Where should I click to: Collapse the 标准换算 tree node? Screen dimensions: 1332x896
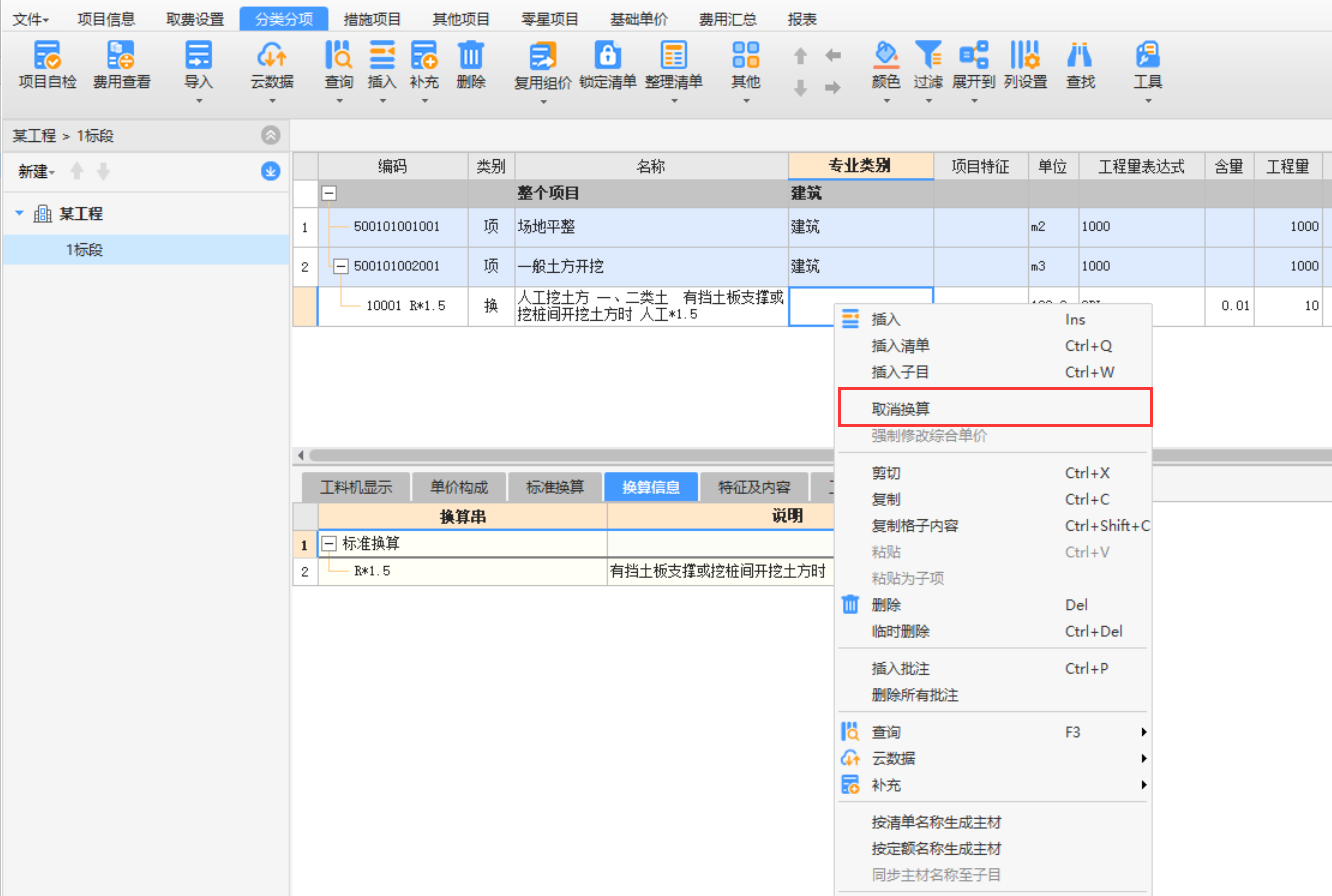click(329, 544)
